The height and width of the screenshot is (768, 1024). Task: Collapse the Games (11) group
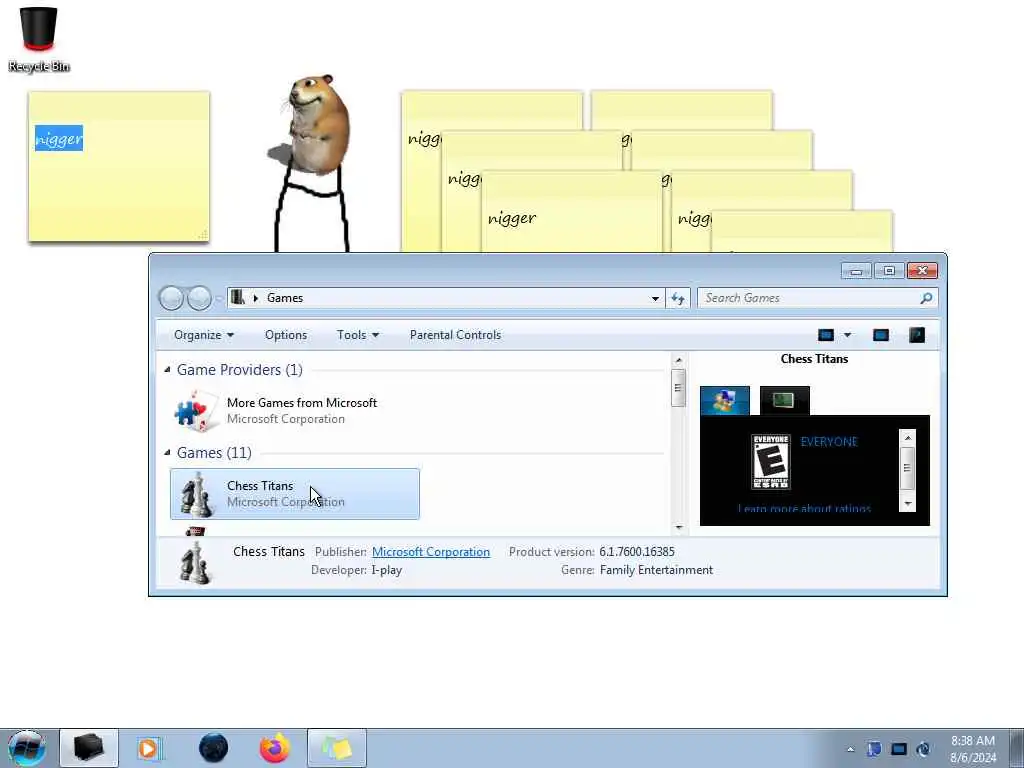[x=167, y=453]
